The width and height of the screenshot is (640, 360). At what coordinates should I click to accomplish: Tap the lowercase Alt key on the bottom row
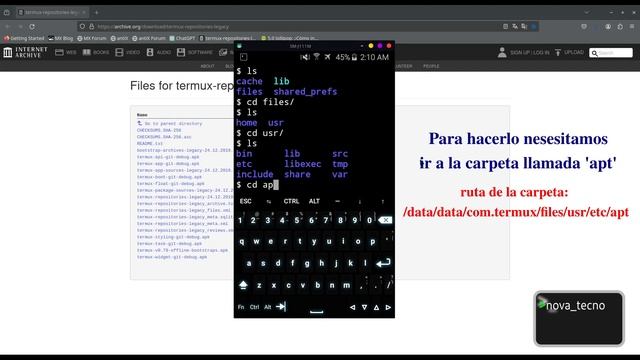(x=267, y=307)
